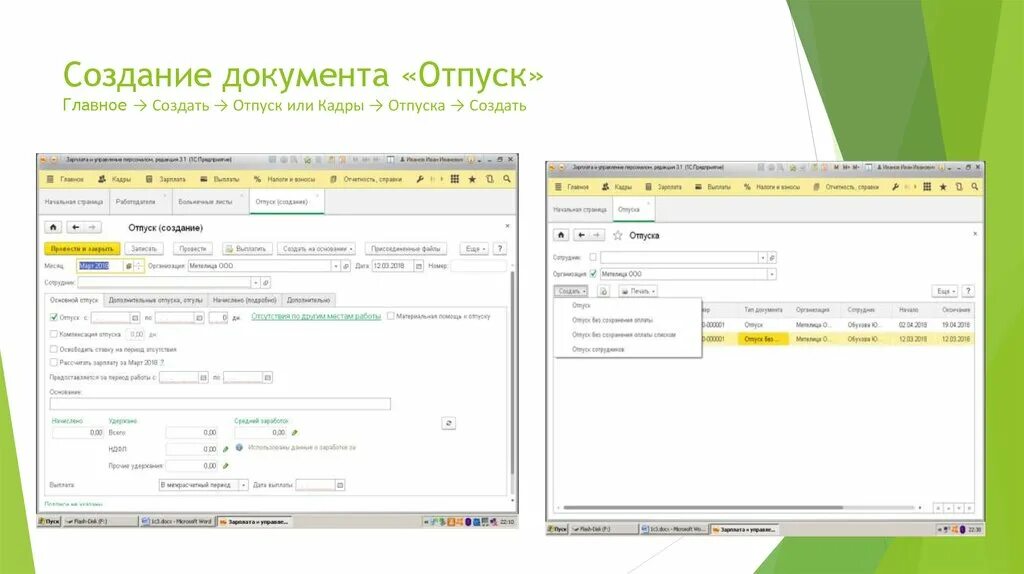Image resolution: width=1024 pixels, height=574 pixels.
Task: Click pencil icon next to Прочие удержания
Action: coord(226,466)
